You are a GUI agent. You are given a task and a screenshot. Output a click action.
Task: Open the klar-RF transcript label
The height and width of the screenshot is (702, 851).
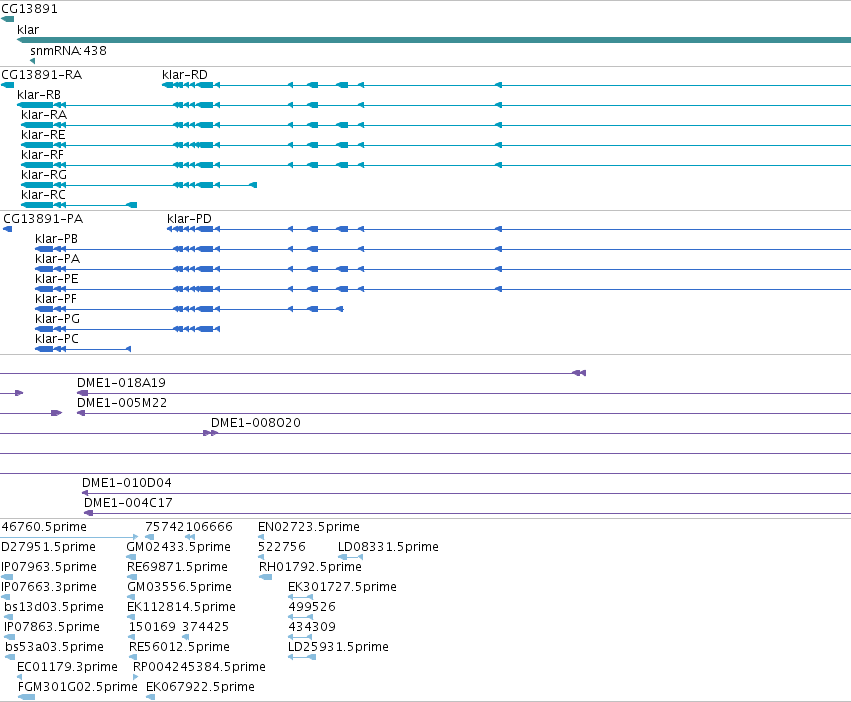[42, 155]
